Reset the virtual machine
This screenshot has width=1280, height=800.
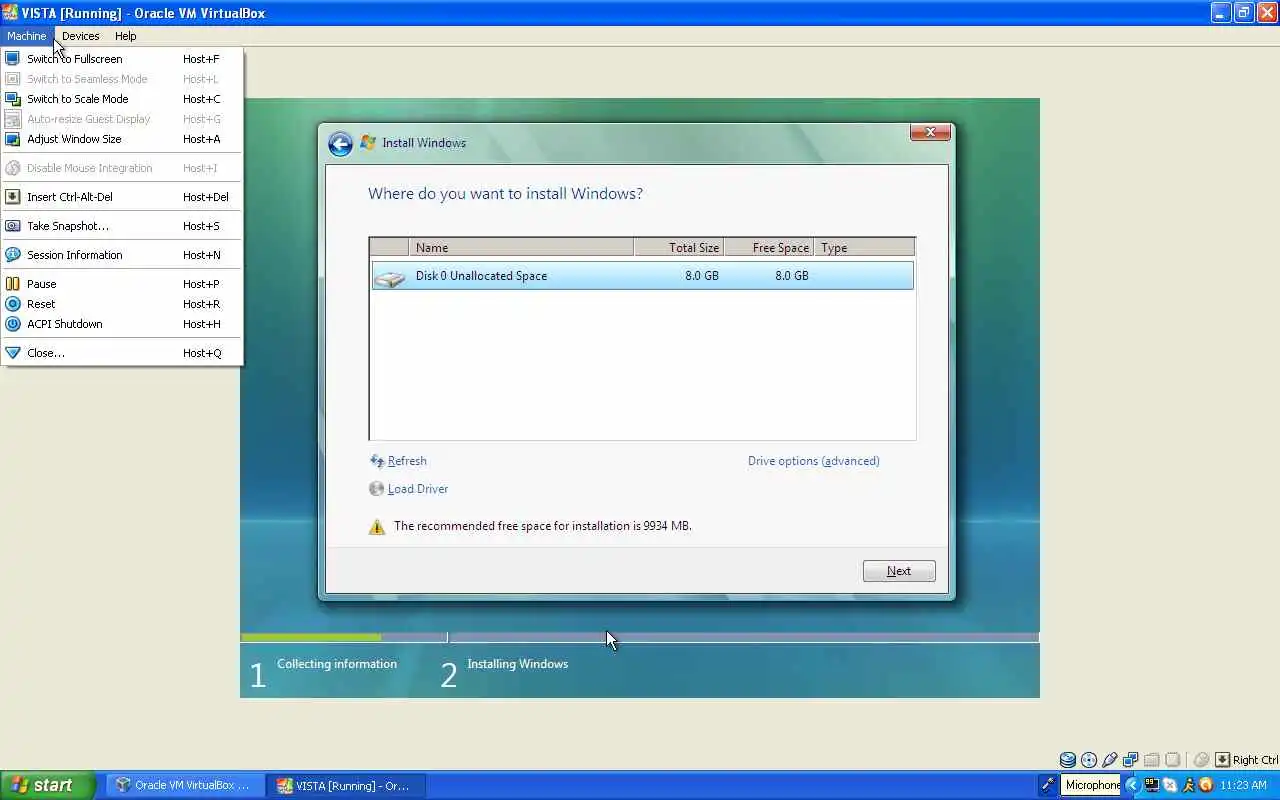pos(121,304)
